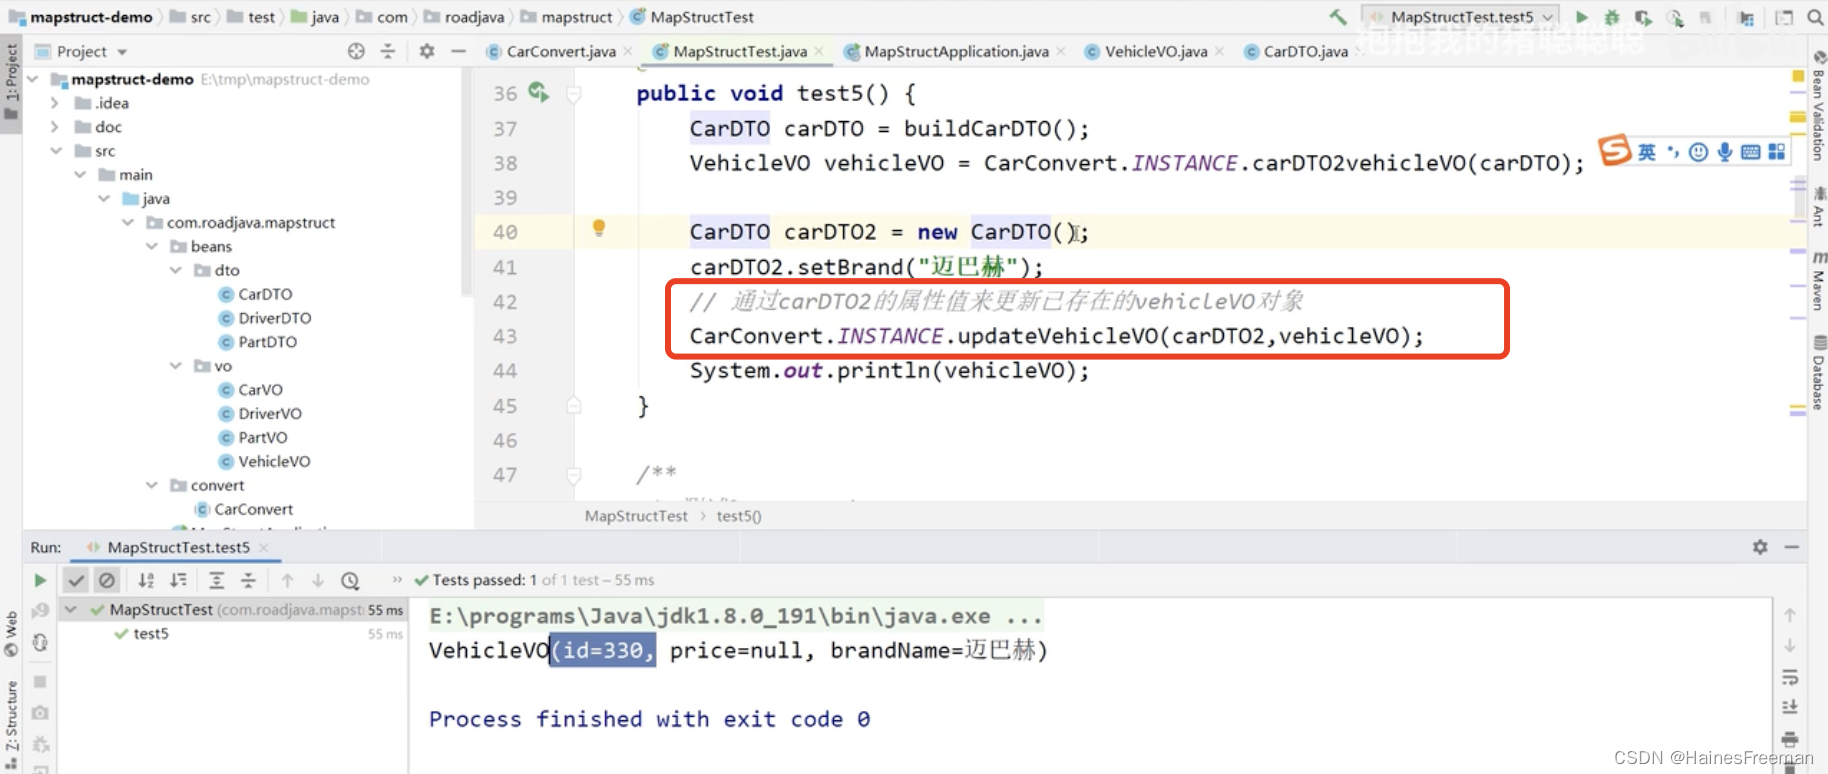
Task: Run MapStructTest.test5 from top toolbar
Action: (x=1581, y=17)
